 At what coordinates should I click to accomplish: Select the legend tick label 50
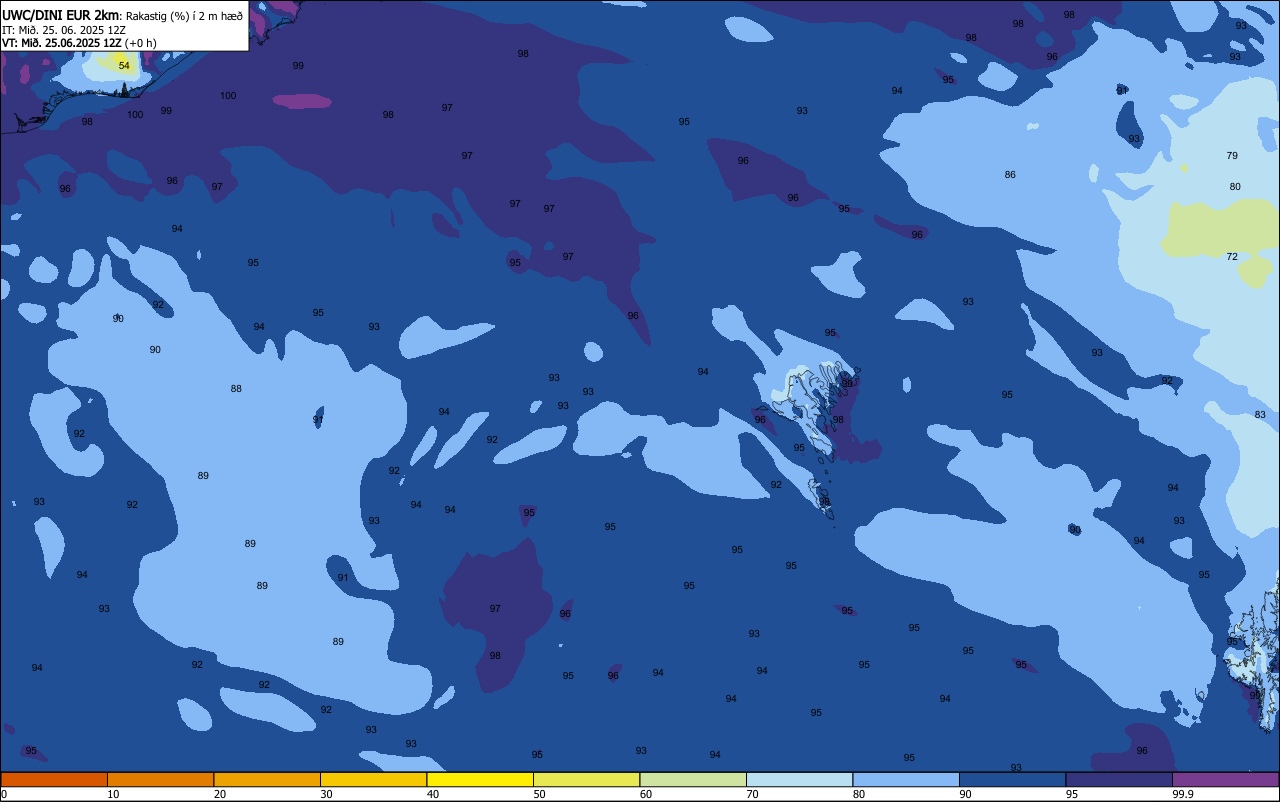[539, 794]
